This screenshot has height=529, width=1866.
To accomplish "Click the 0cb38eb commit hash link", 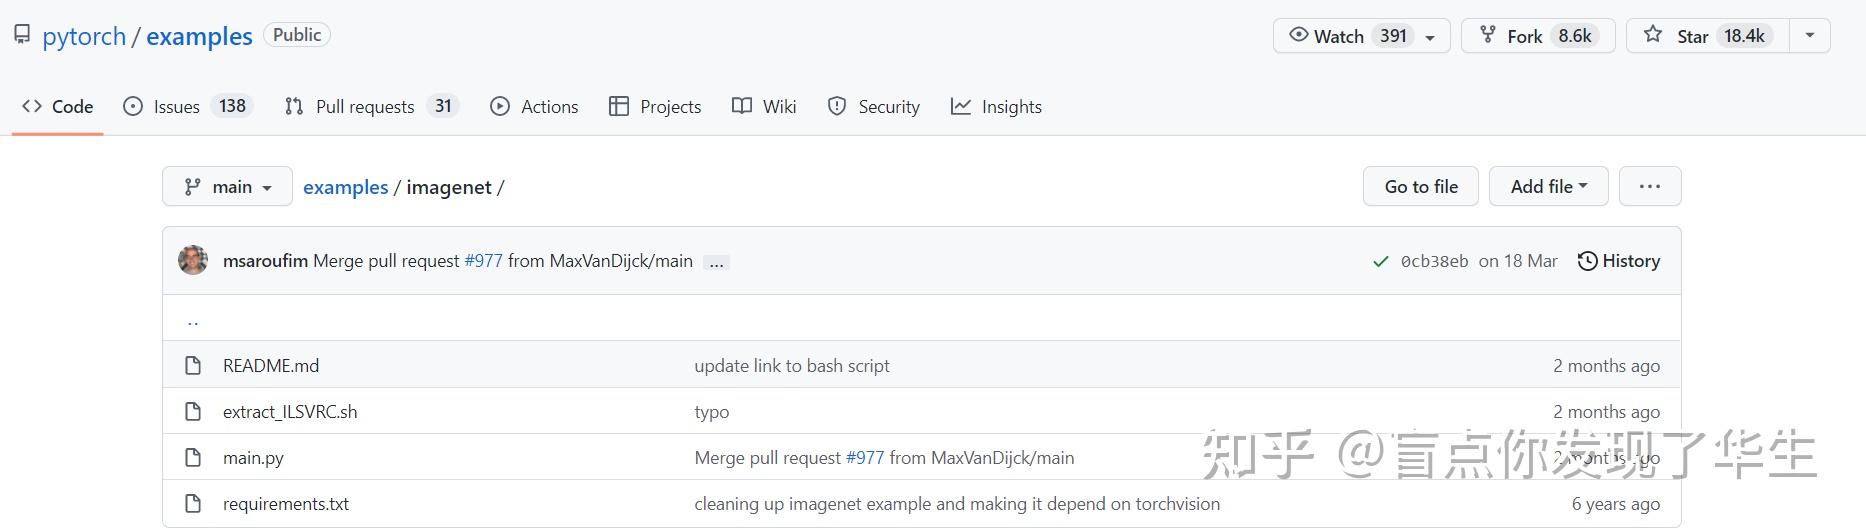I will pyautogui.click(x=1434, y=262).
